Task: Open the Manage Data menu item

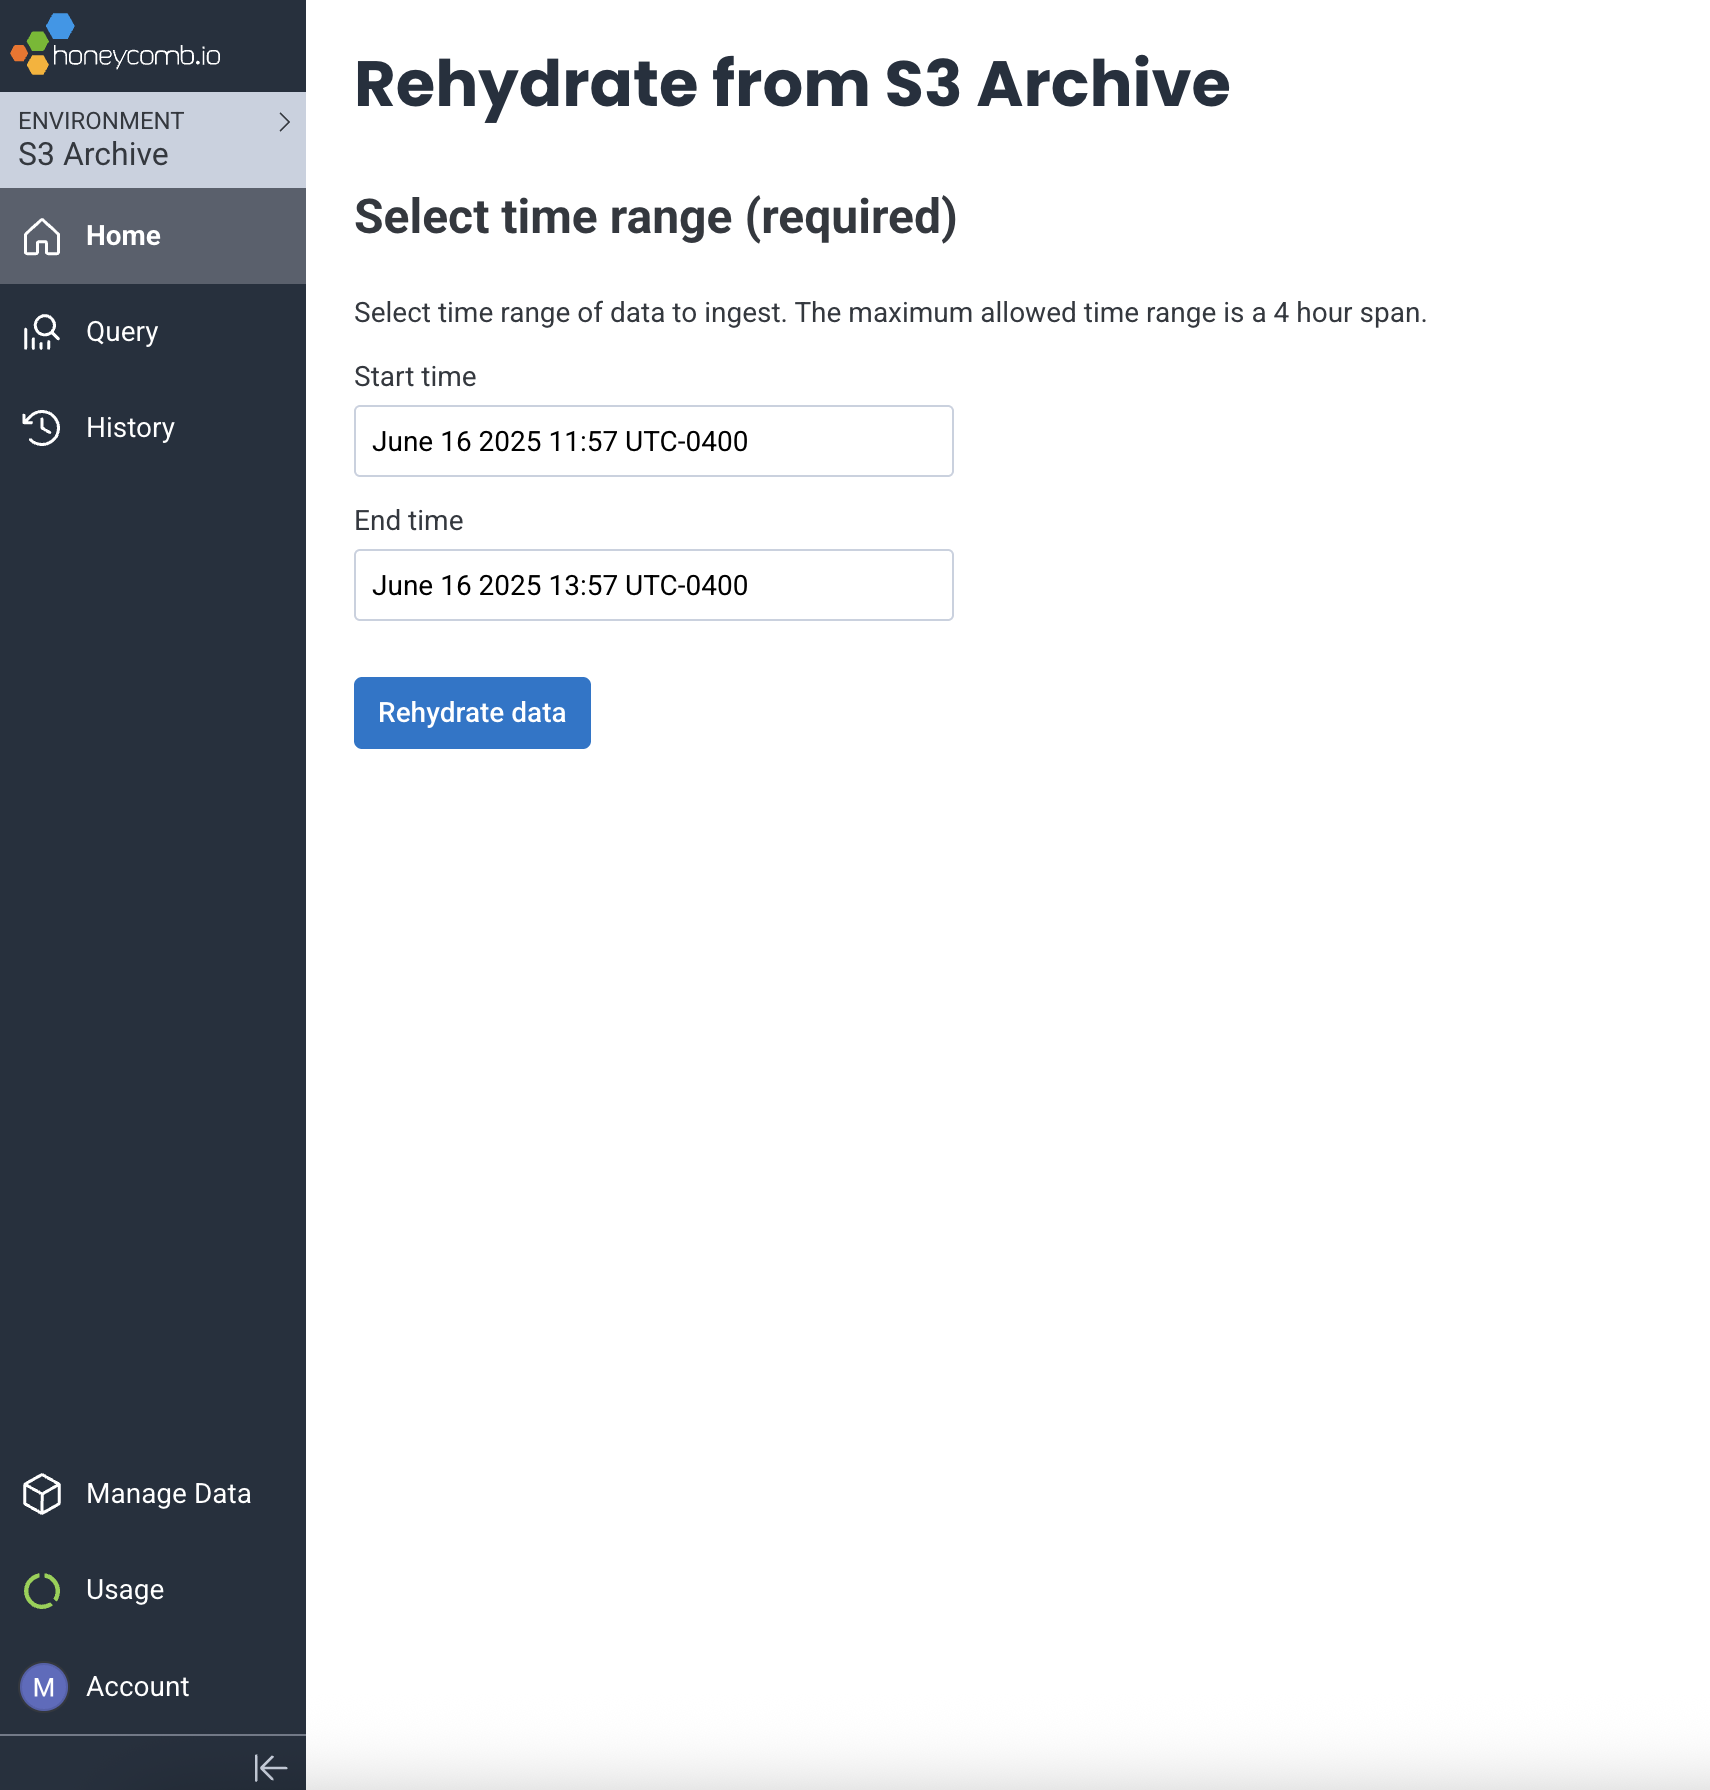Action: point(153,1494)
